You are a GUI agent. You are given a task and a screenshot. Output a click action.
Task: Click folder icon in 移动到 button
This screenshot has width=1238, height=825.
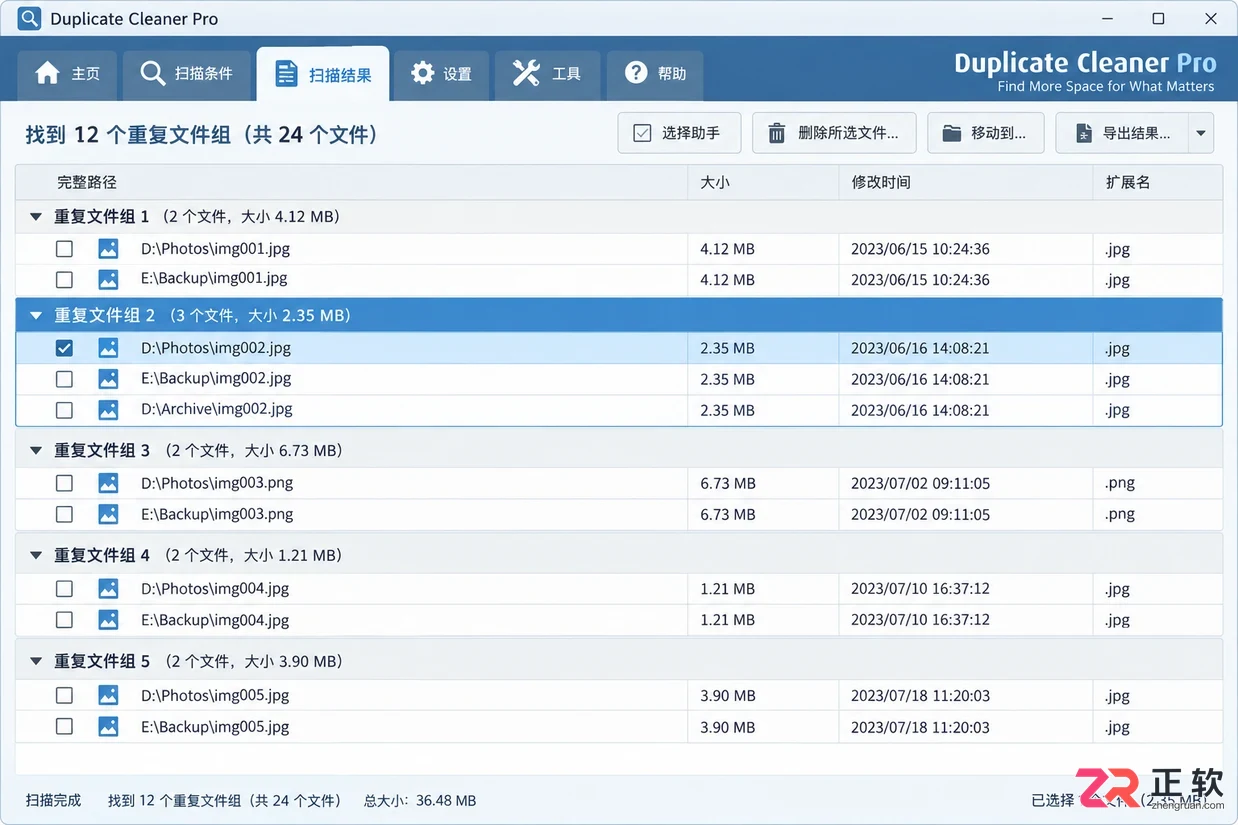pos(951,133)
